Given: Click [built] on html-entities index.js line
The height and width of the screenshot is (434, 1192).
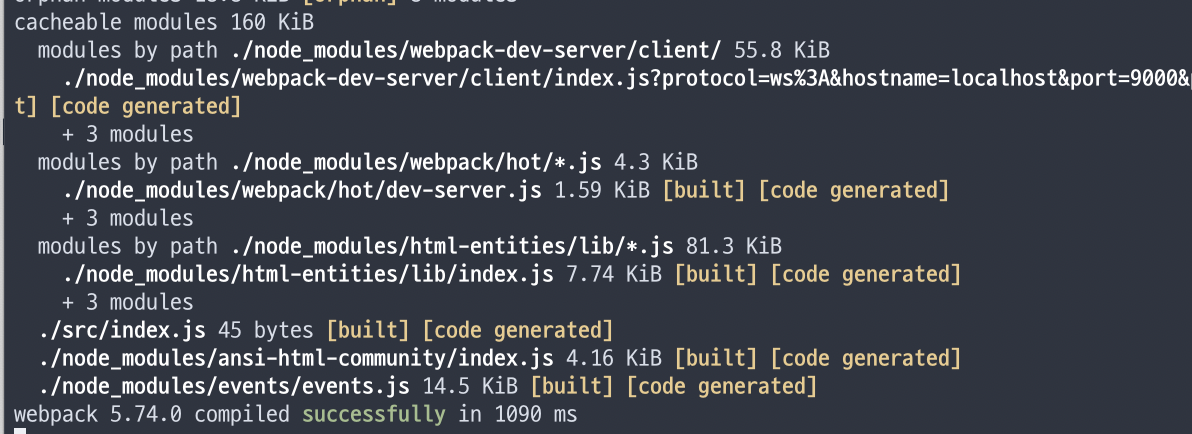Looking at the screenshot, I should pyautogui.click(x=716, y=274).
